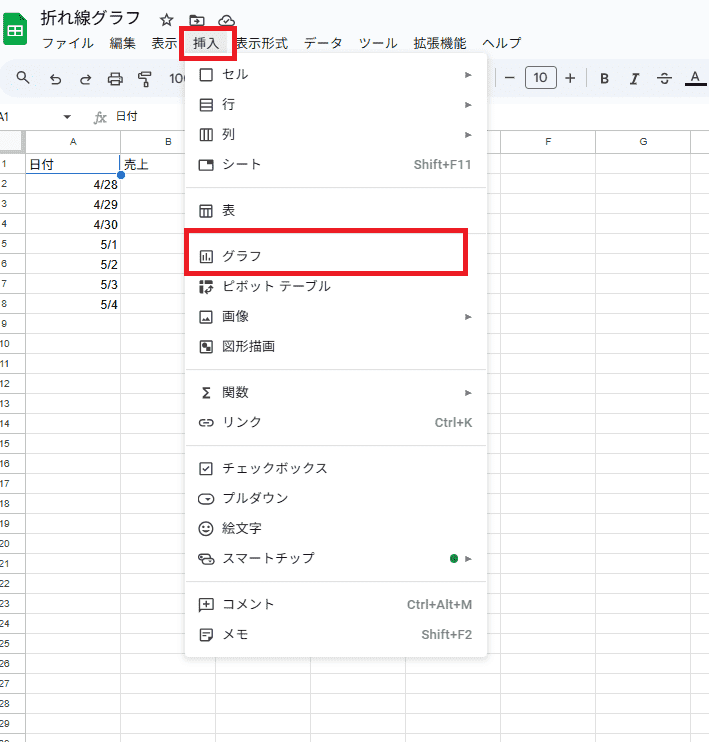This screenshot has height=742, width=709.
Task: Select column G header
Action: coord(643,141)
